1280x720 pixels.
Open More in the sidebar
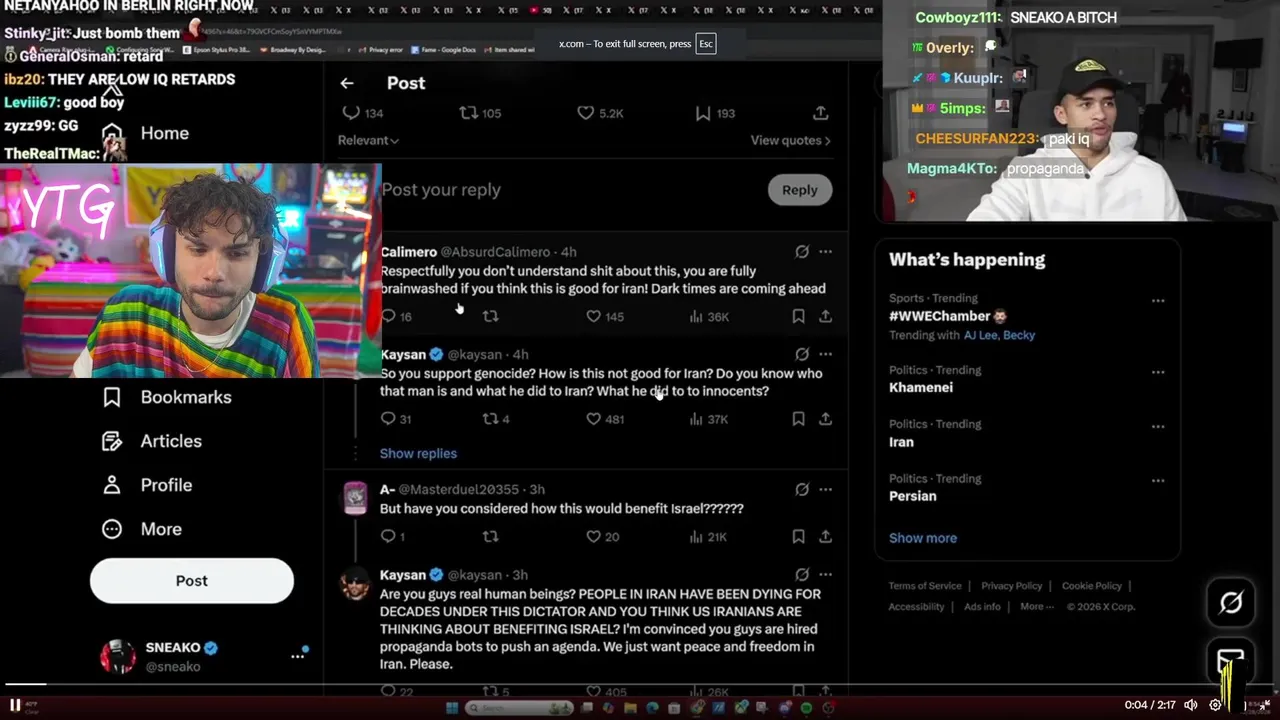click(142, 529)
